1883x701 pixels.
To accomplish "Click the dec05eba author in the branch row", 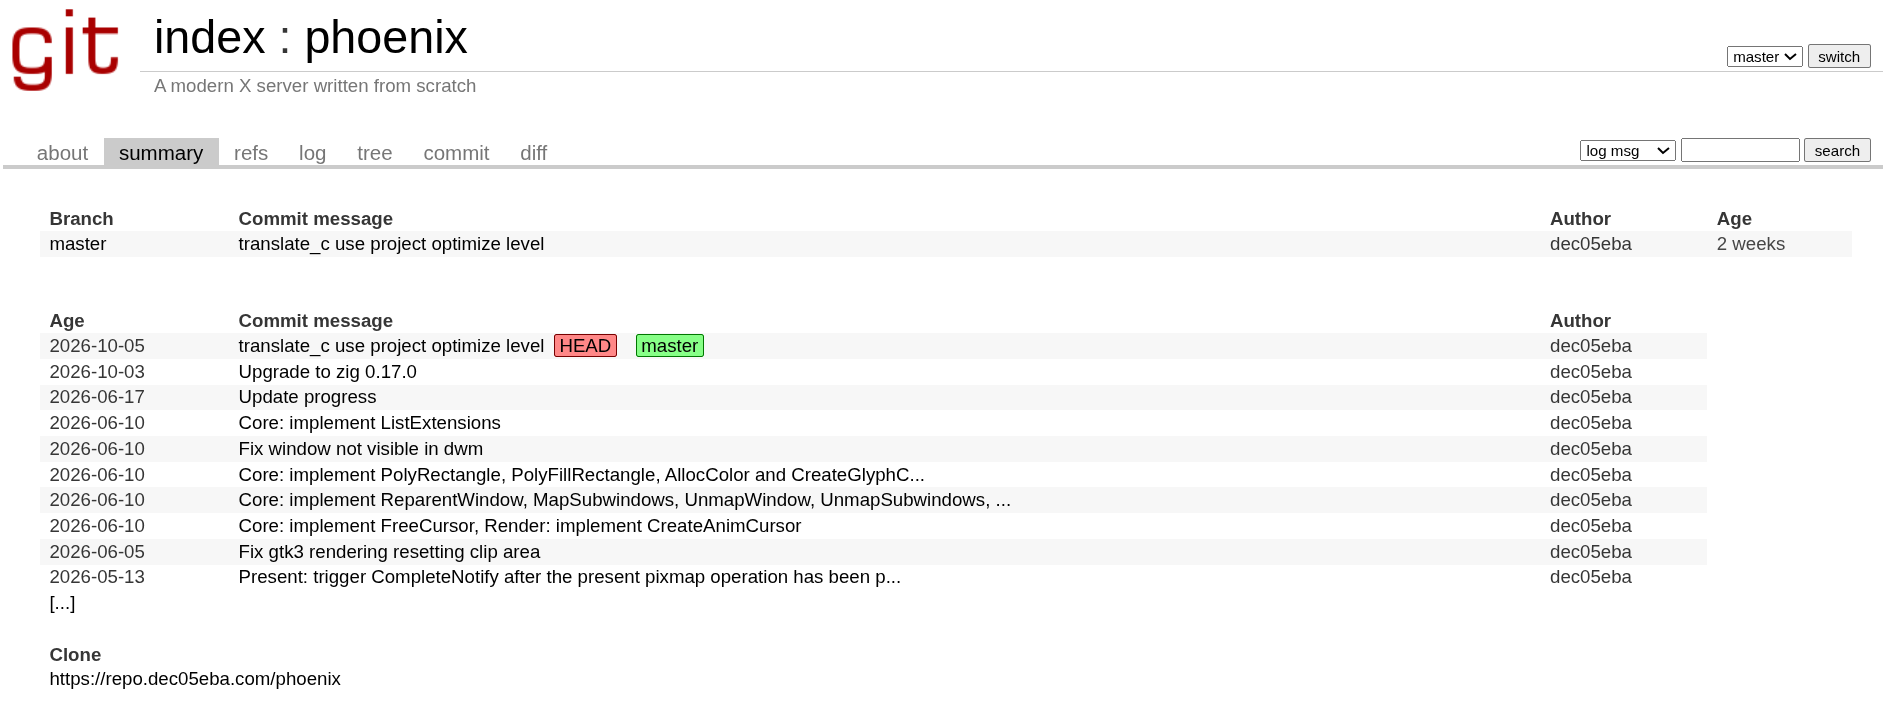I will (x=1590, y=244).
